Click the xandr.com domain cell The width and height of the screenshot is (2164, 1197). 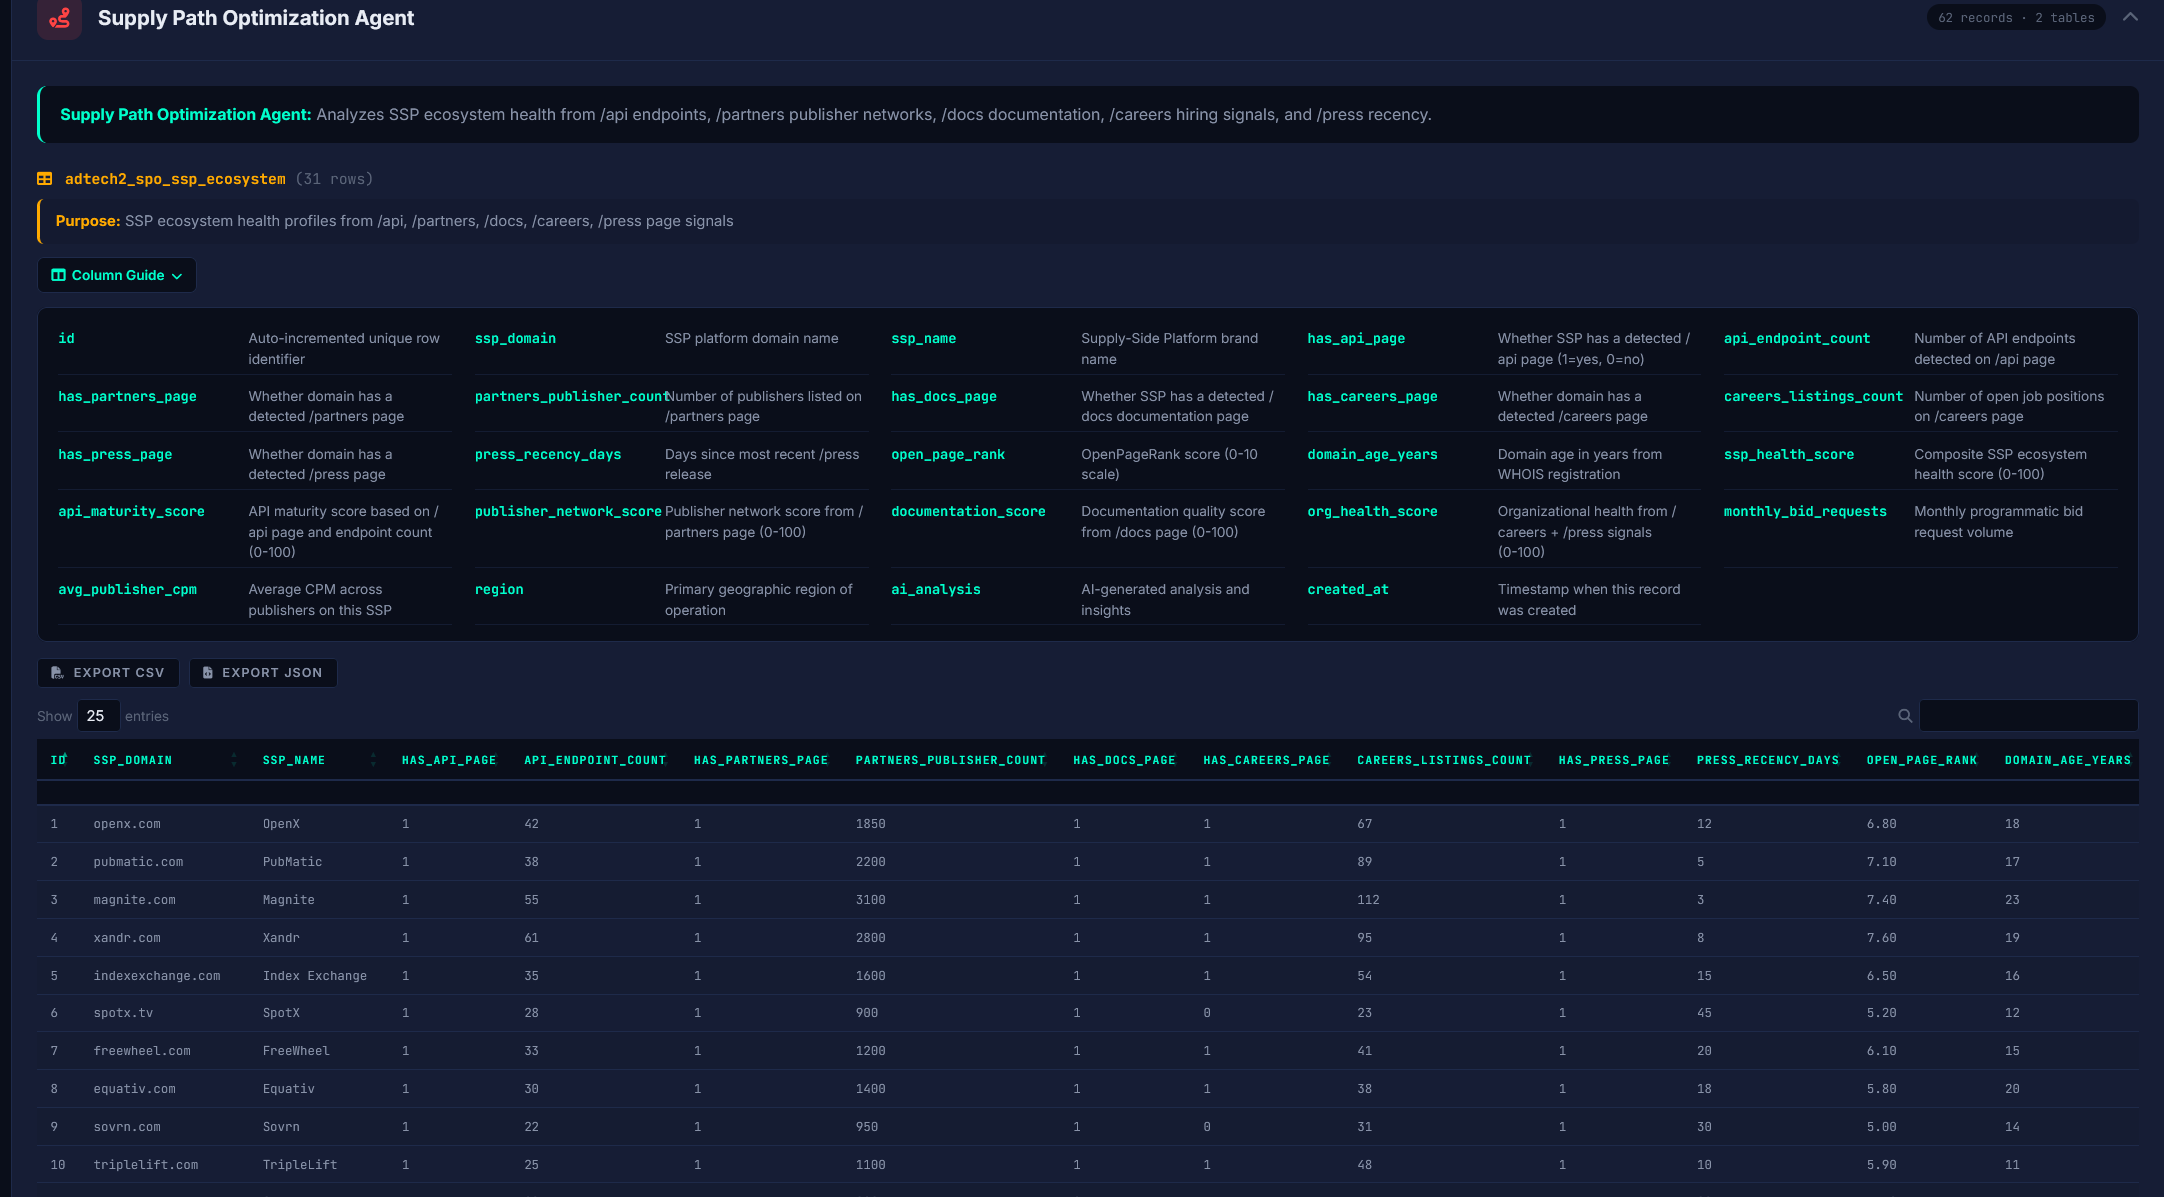[127, 938]
